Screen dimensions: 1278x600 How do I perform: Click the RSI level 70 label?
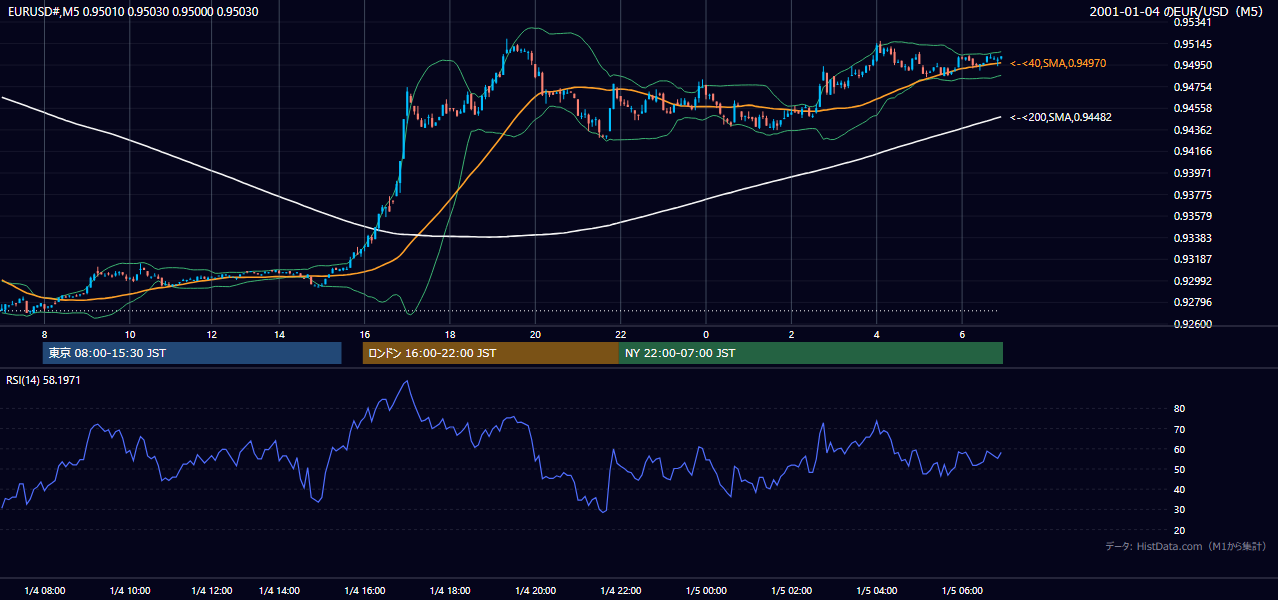(1179, 429)
